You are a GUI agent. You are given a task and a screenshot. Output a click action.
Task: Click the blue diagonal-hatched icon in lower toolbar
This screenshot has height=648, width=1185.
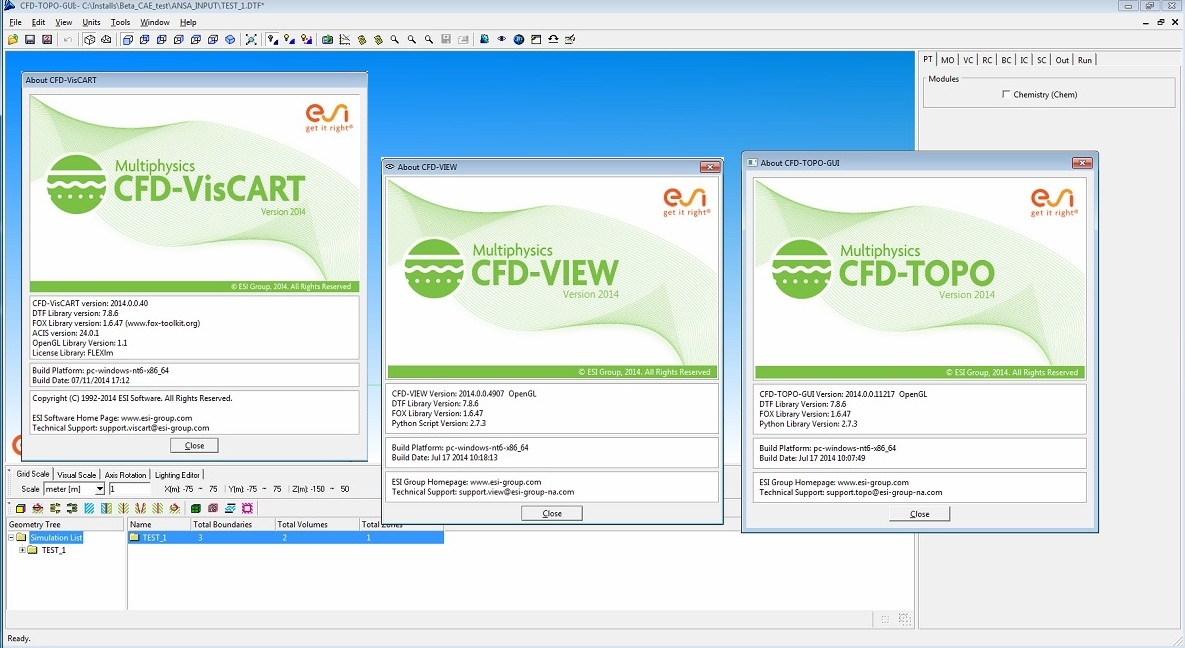(89, 508)
